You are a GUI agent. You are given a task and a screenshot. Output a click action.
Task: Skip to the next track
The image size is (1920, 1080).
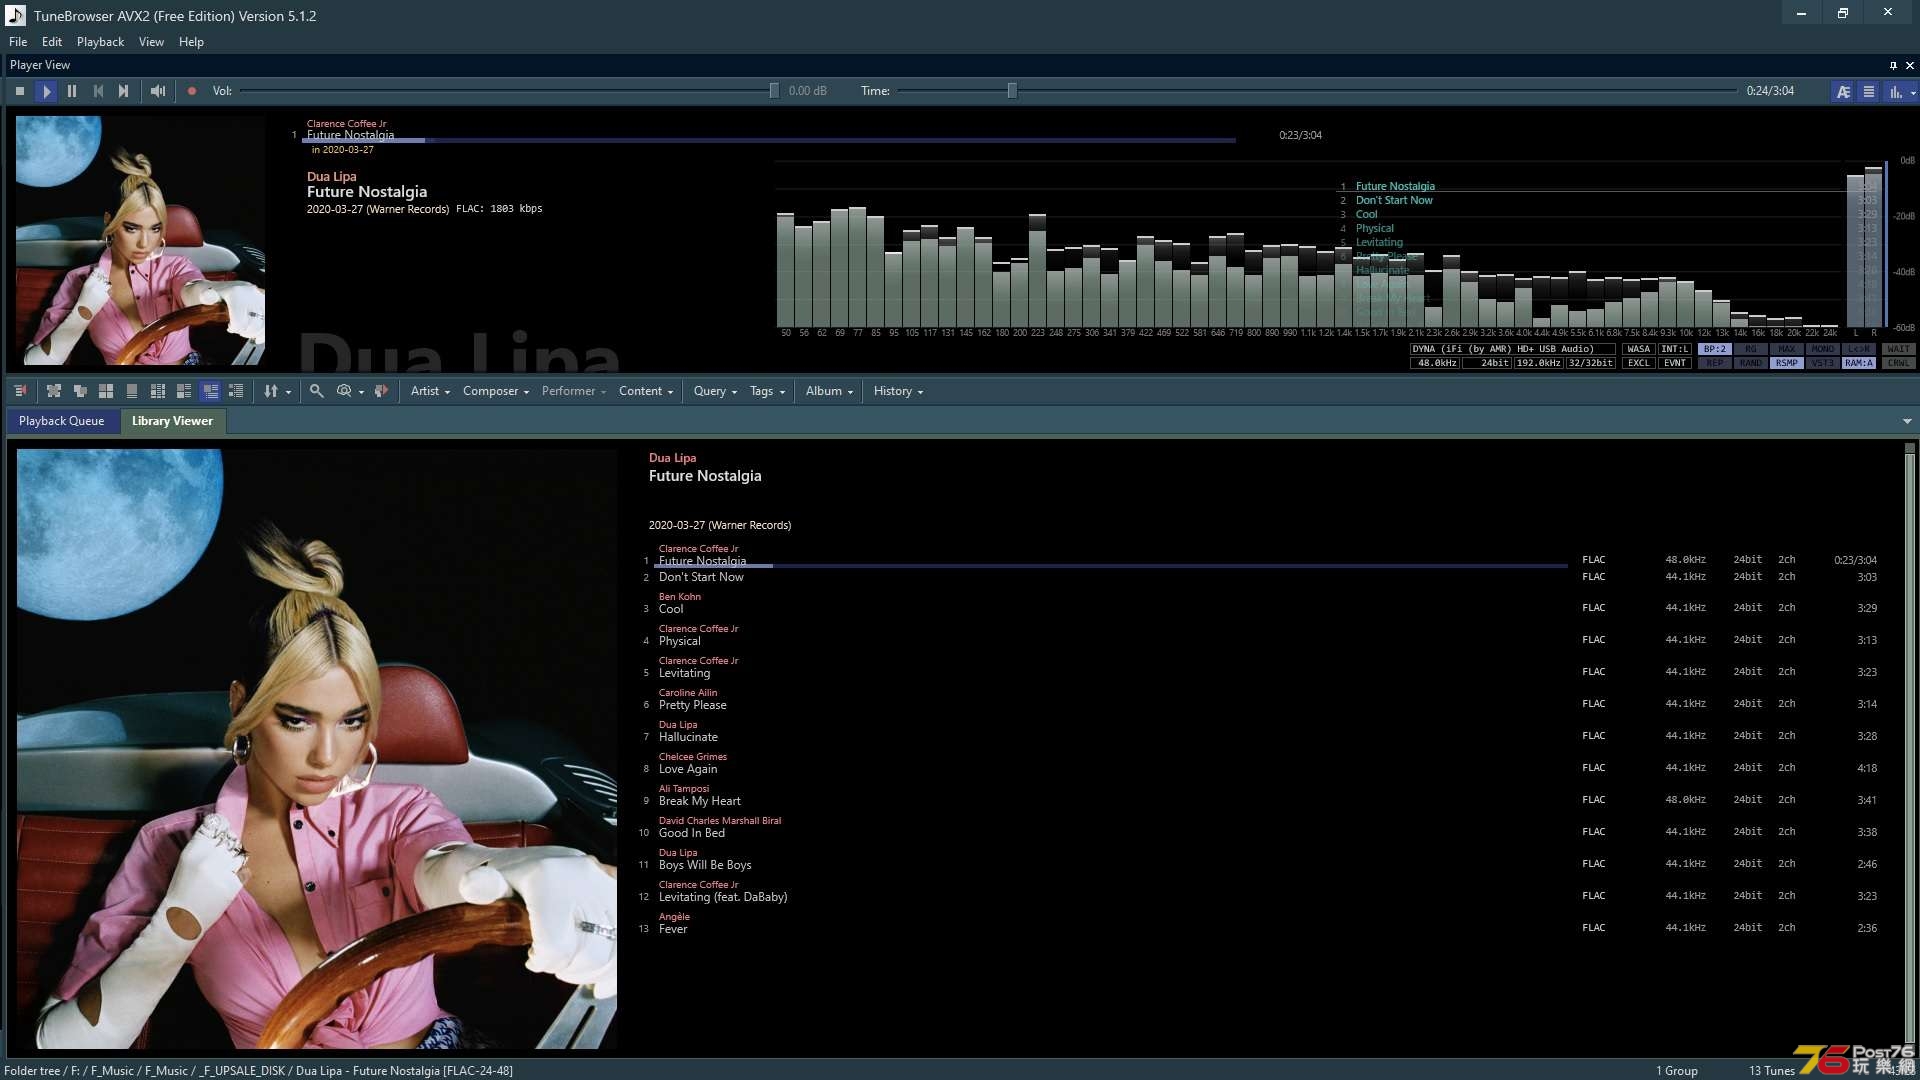[x=124, y=91]
